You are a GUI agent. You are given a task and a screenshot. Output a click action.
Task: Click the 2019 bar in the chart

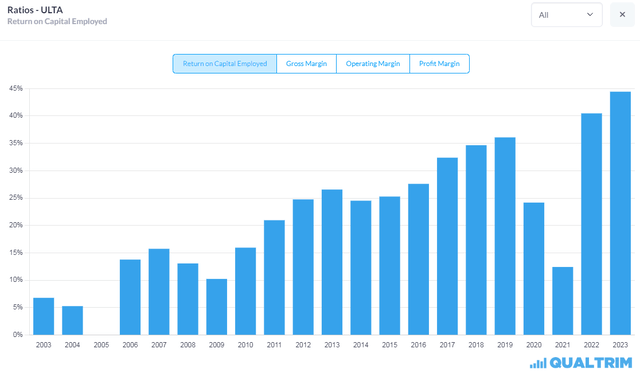pyautogui.click(x=505, y=236)
